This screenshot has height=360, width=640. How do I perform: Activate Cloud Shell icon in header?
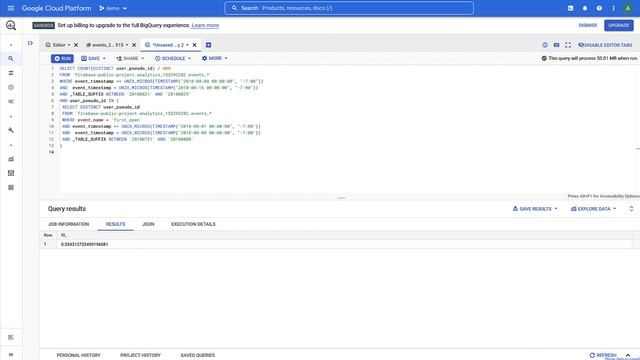tap(570, 8)
